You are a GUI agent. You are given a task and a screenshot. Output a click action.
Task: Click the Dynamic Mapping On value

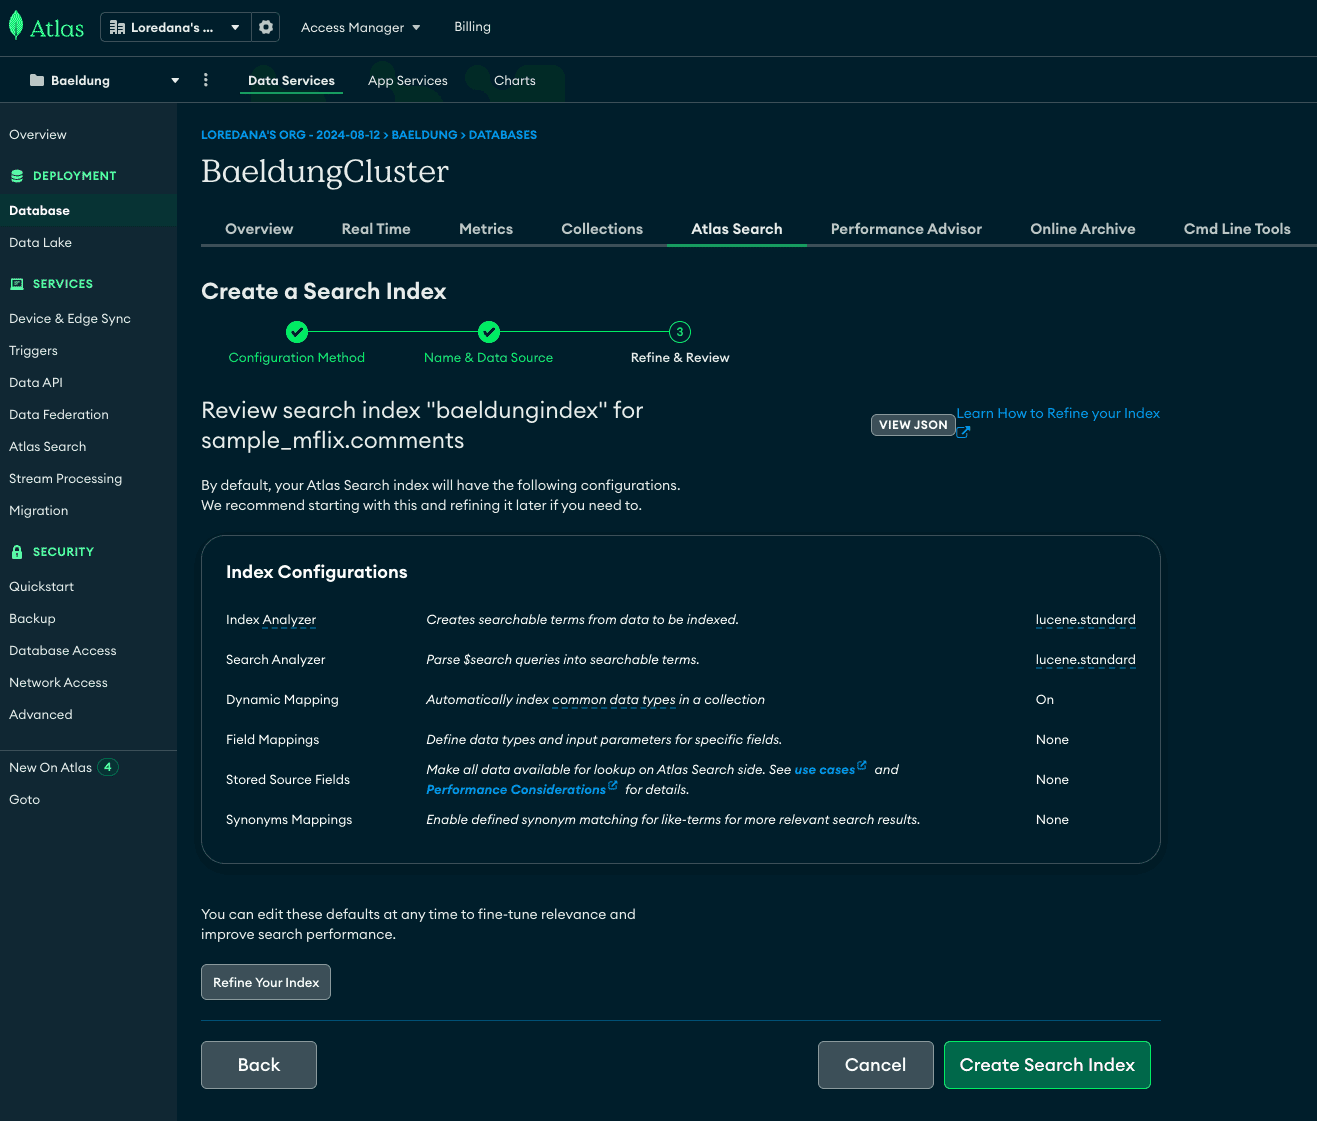pyautogui.click(x=1045, y=700)
